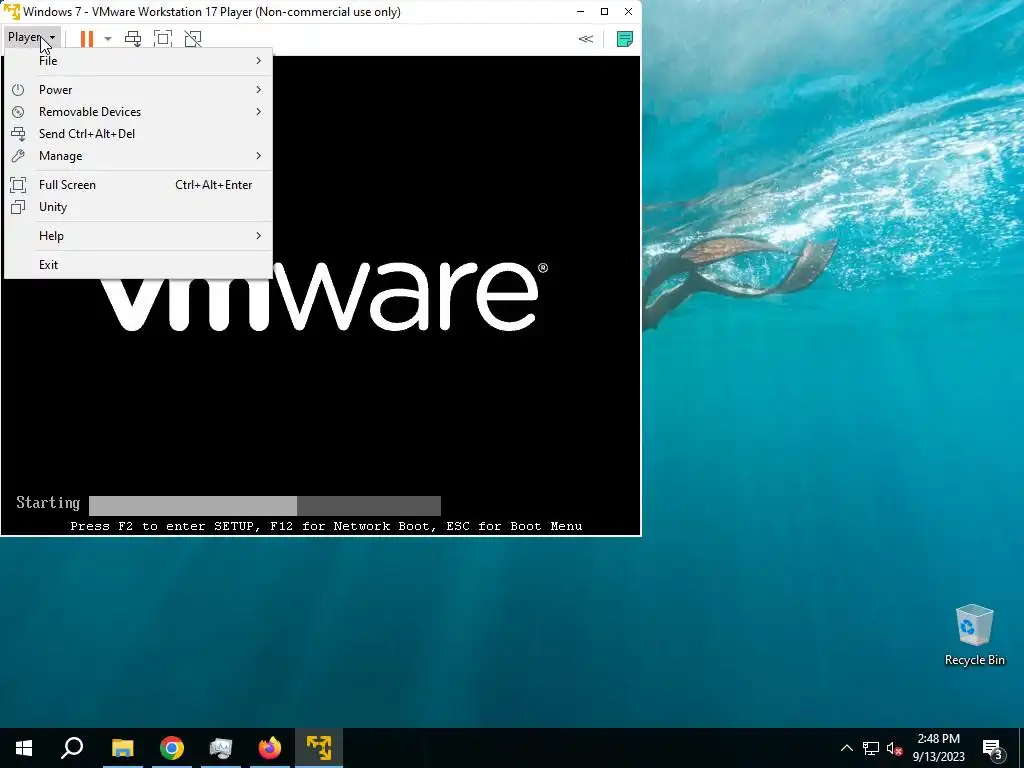Viewport: 1024px width, 768px height.
Task: Open the Windows Start menu
Action: click(x=24, y=748)
